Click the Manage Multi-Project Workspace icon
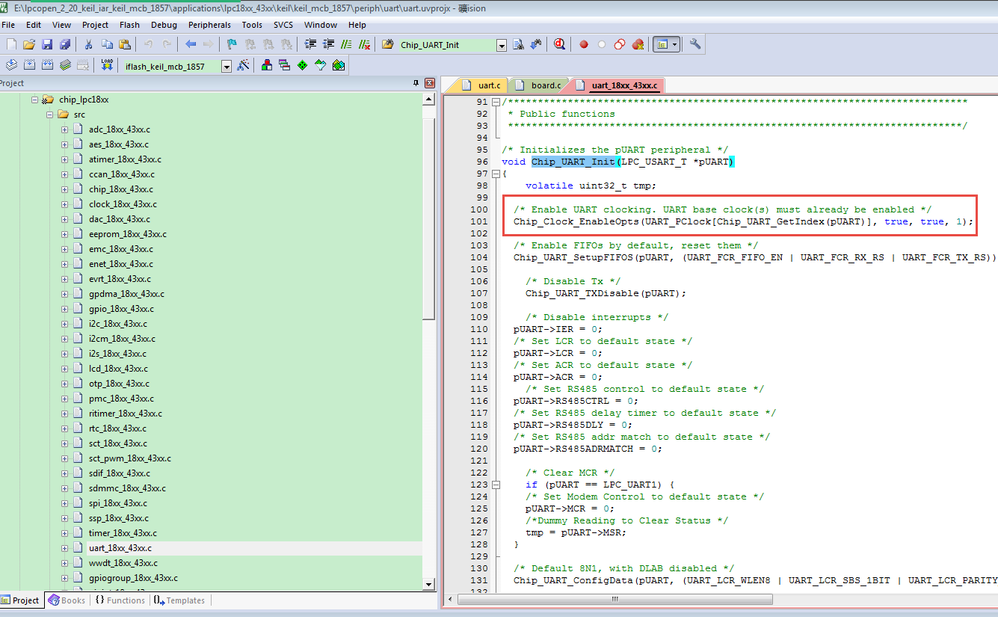The height and width of the screenshot is (617, 998). pyautogui.click(x=285, y=66)
